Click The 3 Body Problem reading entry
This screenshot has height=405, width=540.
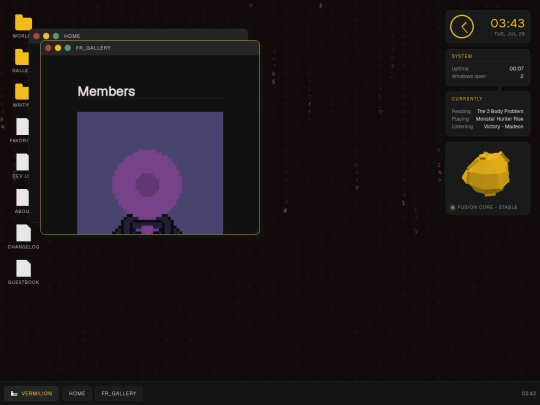pyautogui.click(x=500, y=111)
